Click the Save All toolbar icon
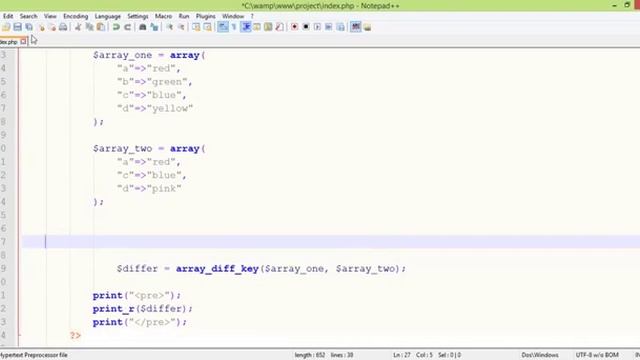 (29, 27)
